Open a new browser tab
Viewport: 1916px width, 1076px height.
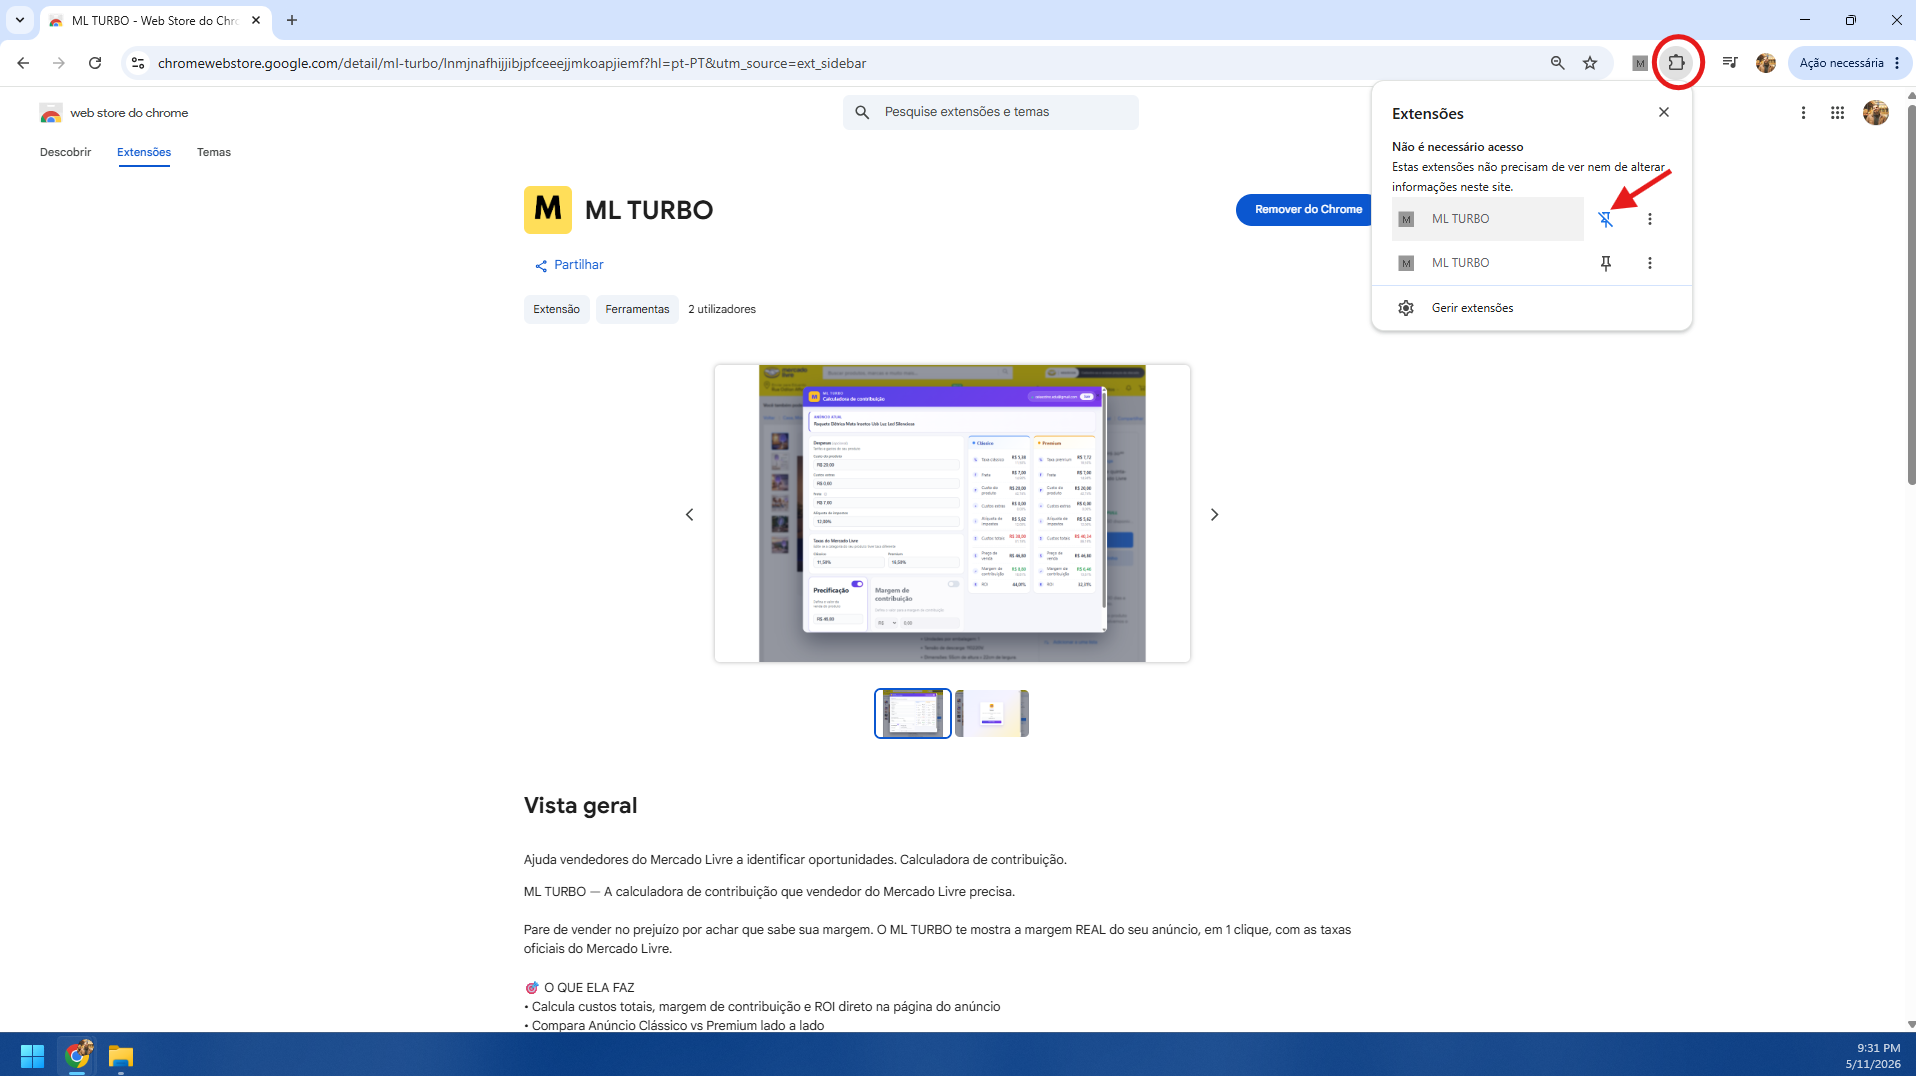point(292,20)
